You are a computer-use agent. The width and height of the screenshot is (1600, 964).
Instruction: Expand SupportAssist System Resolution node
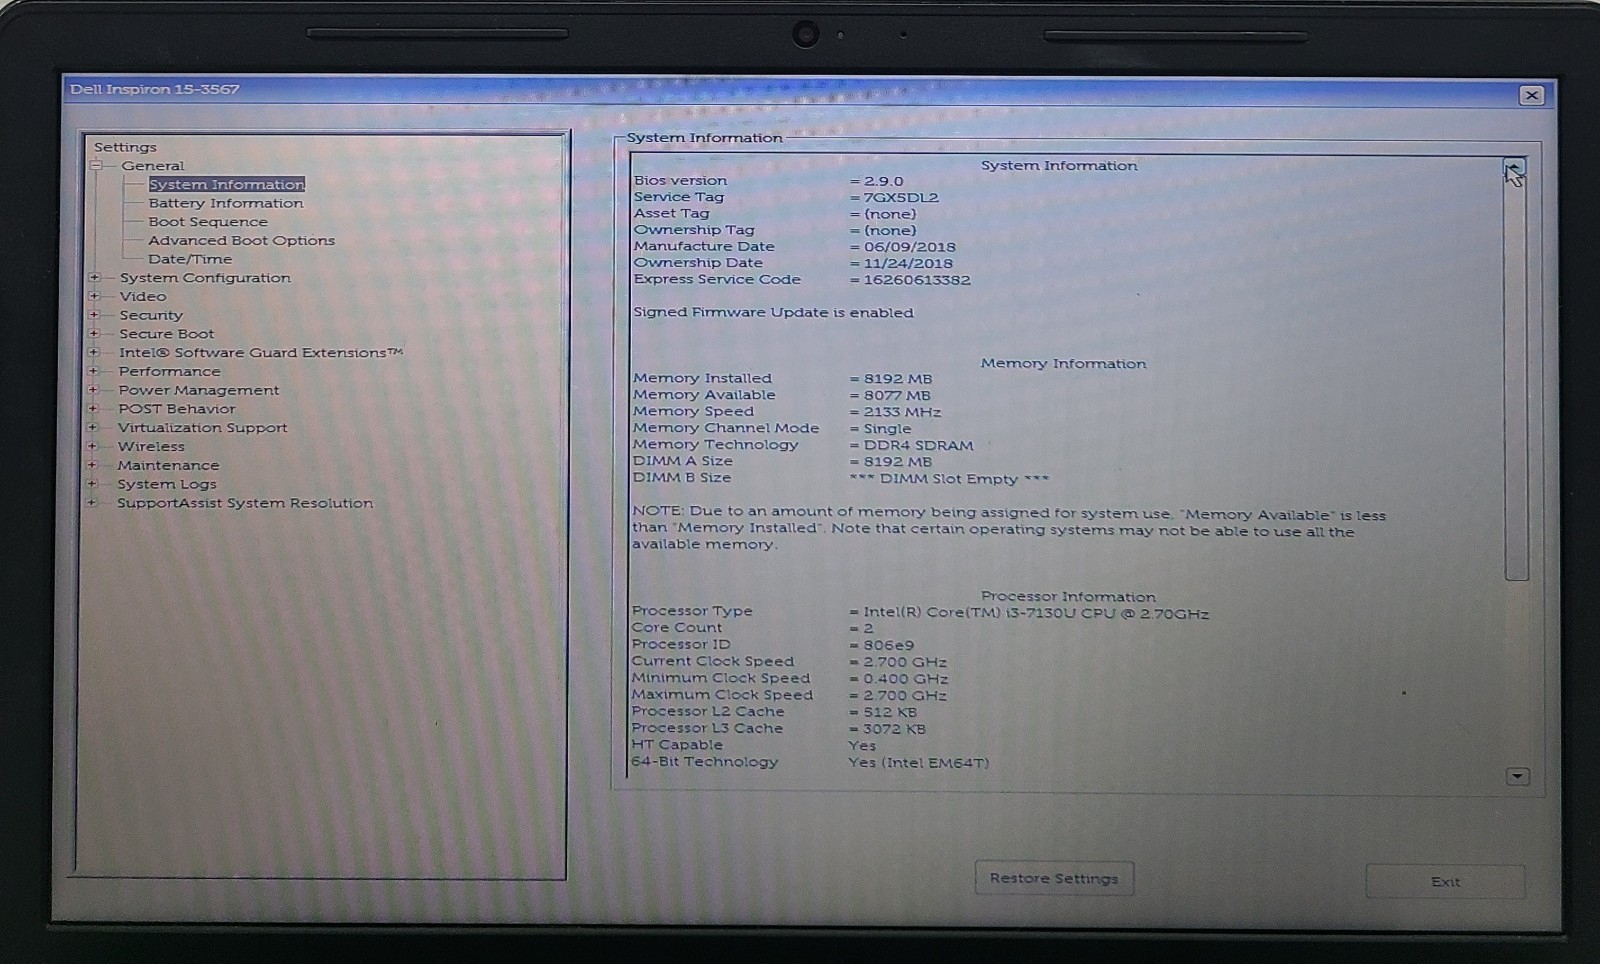click(x=92, y=503)
